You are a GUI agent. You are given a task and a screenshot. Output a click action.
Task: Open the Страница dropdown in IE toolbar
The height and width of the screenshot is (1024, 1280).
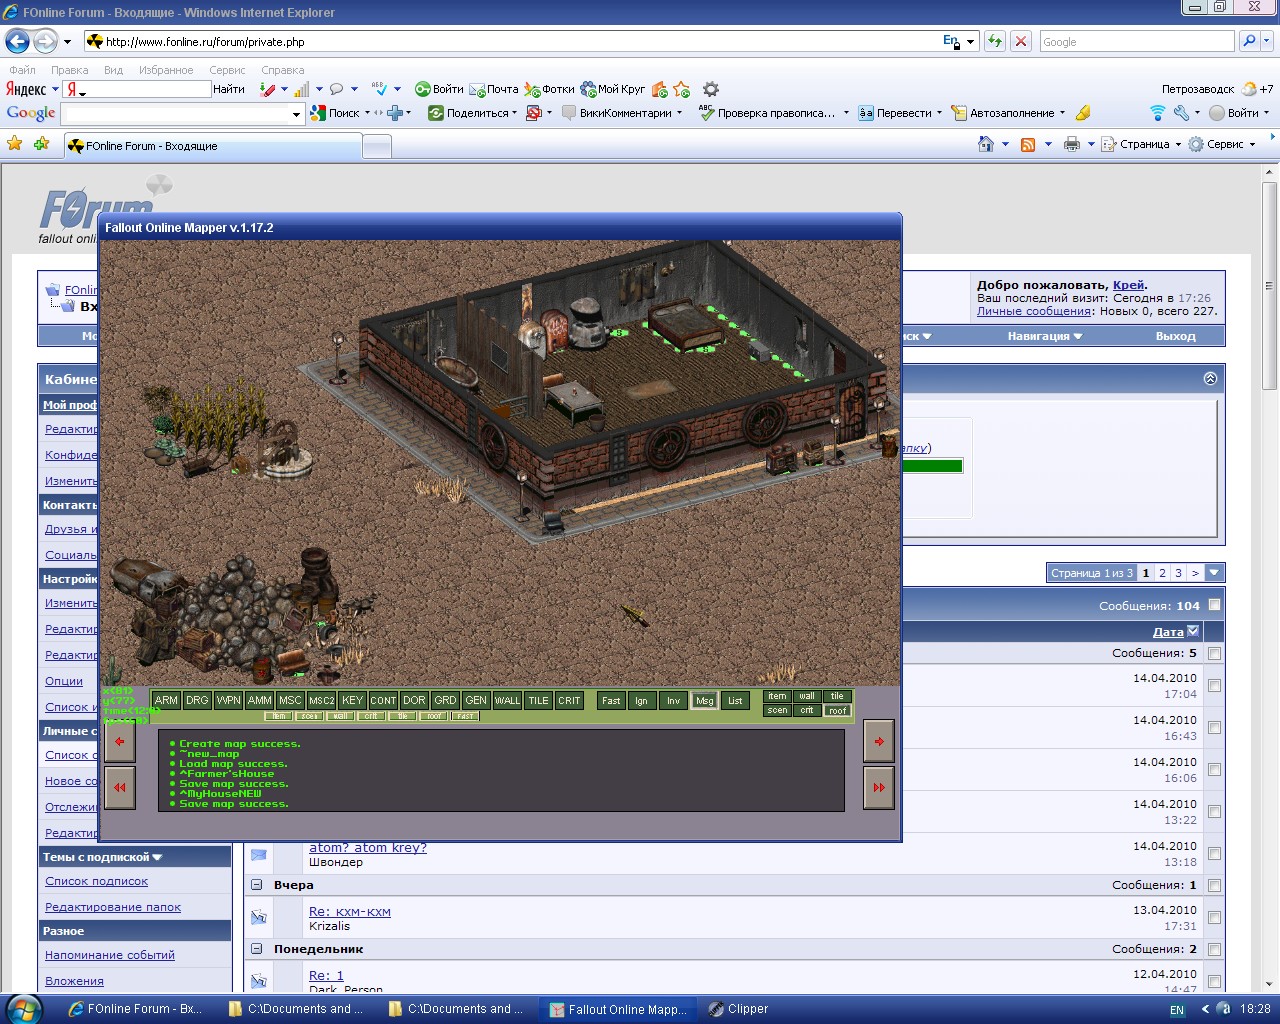point(1141,144)
